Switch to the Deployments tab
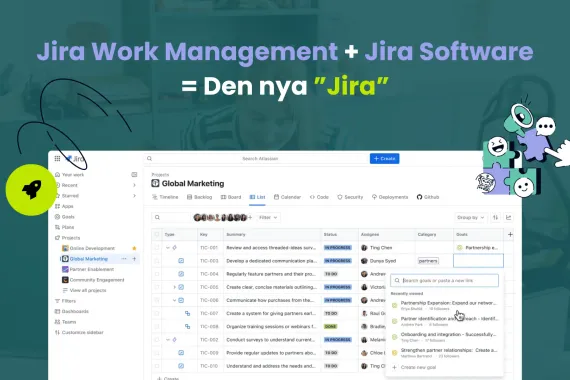 pos(390,197)
